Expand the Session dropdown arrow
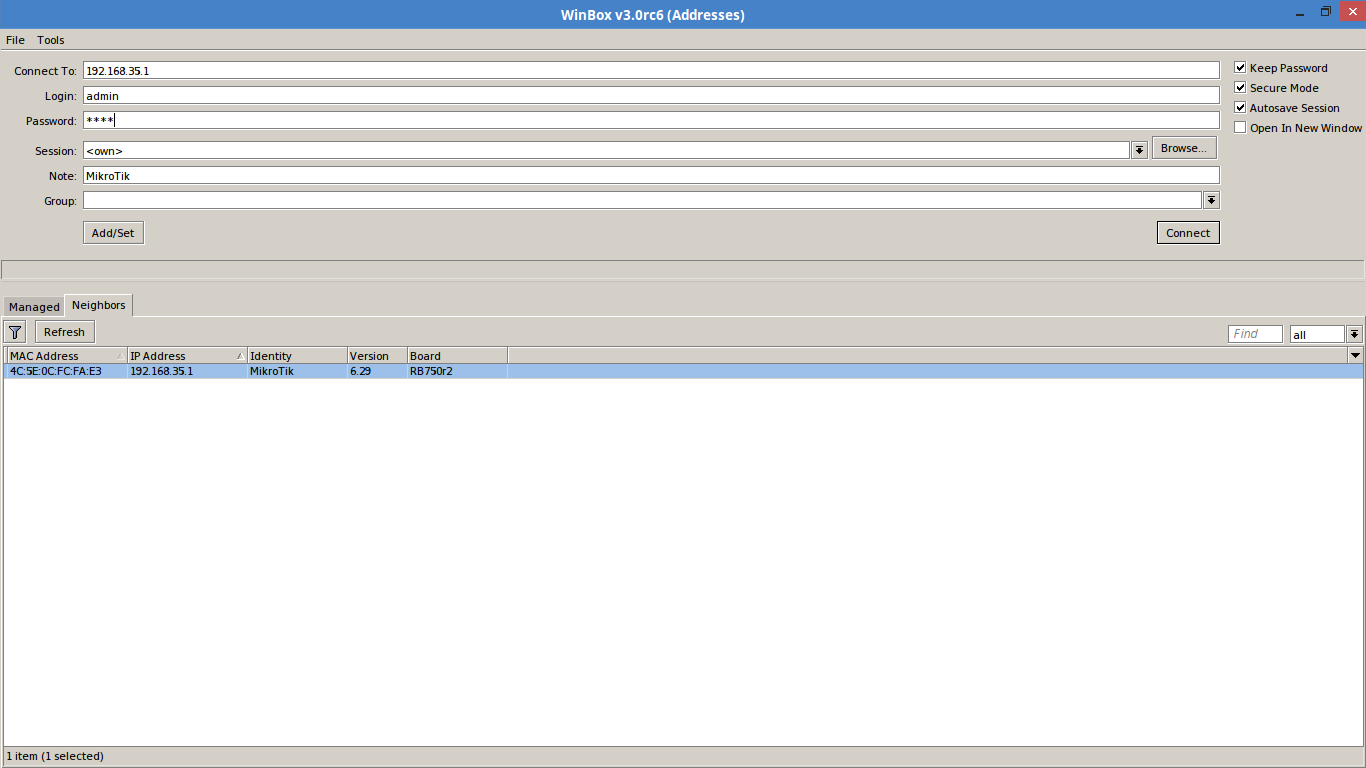Screen dimensions: 1366x768 (x=1139, y=150)
